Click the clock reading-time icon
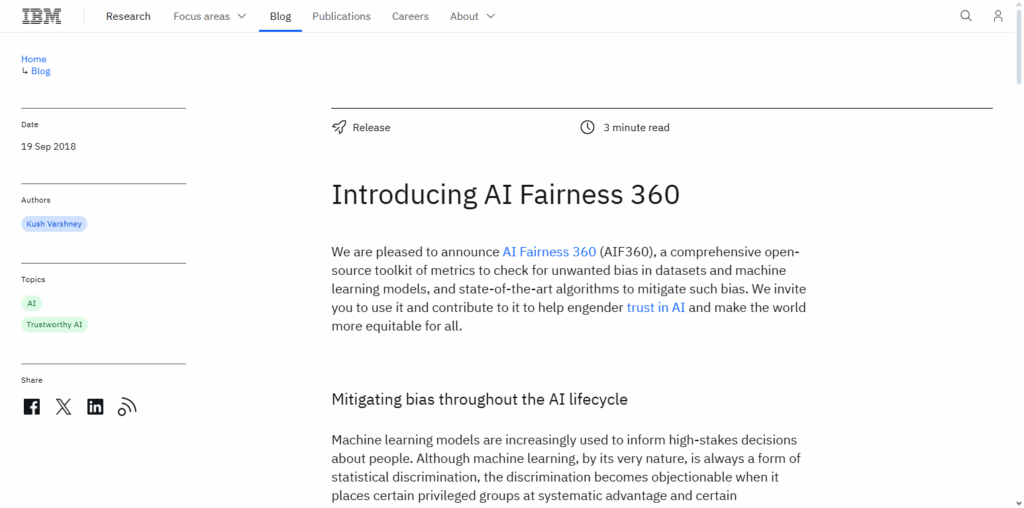Viewport: 1024px width, 508px height. coord(587,127)
